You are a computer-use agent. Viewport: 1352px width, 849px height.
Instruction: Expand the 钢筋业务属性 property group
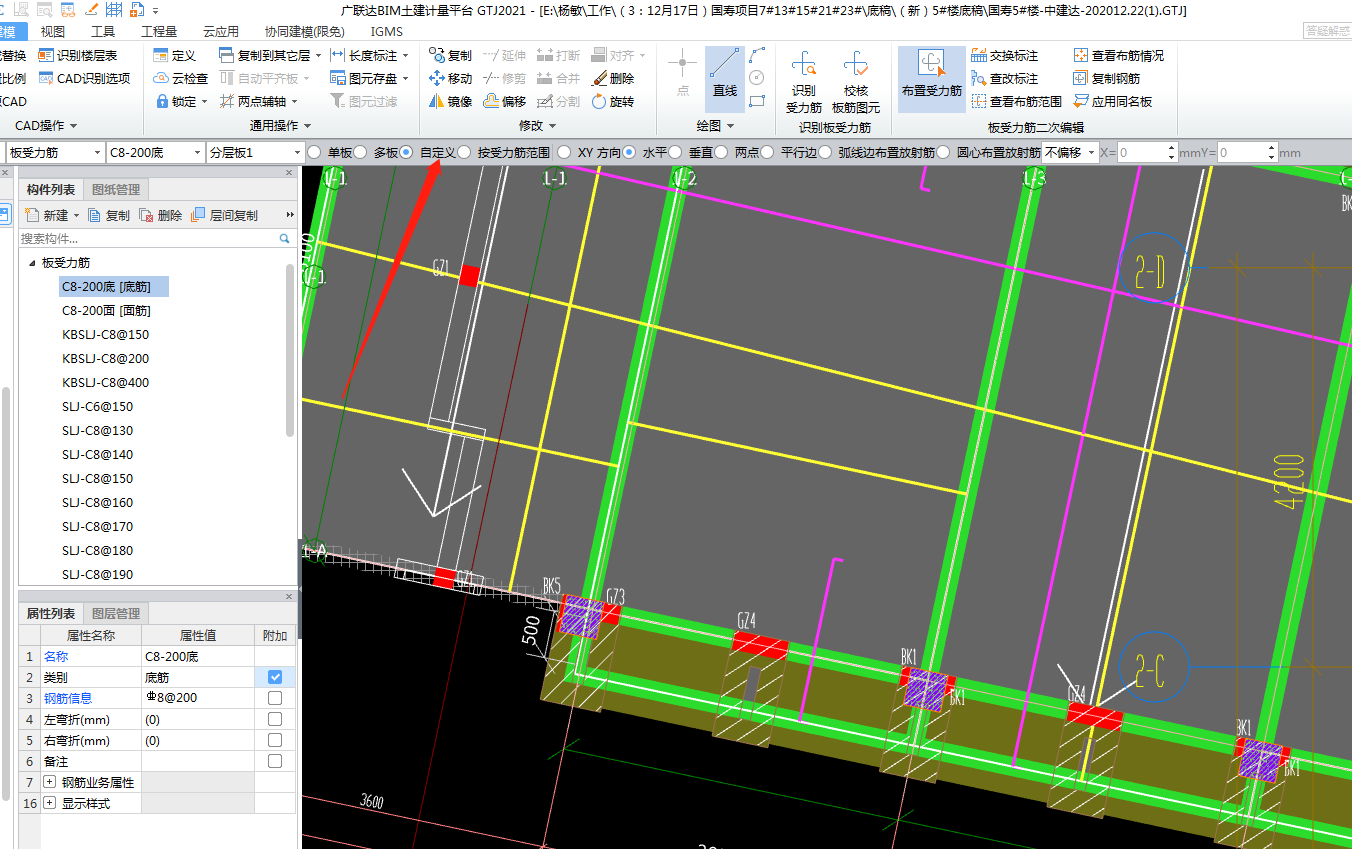[x=49, y=782]
